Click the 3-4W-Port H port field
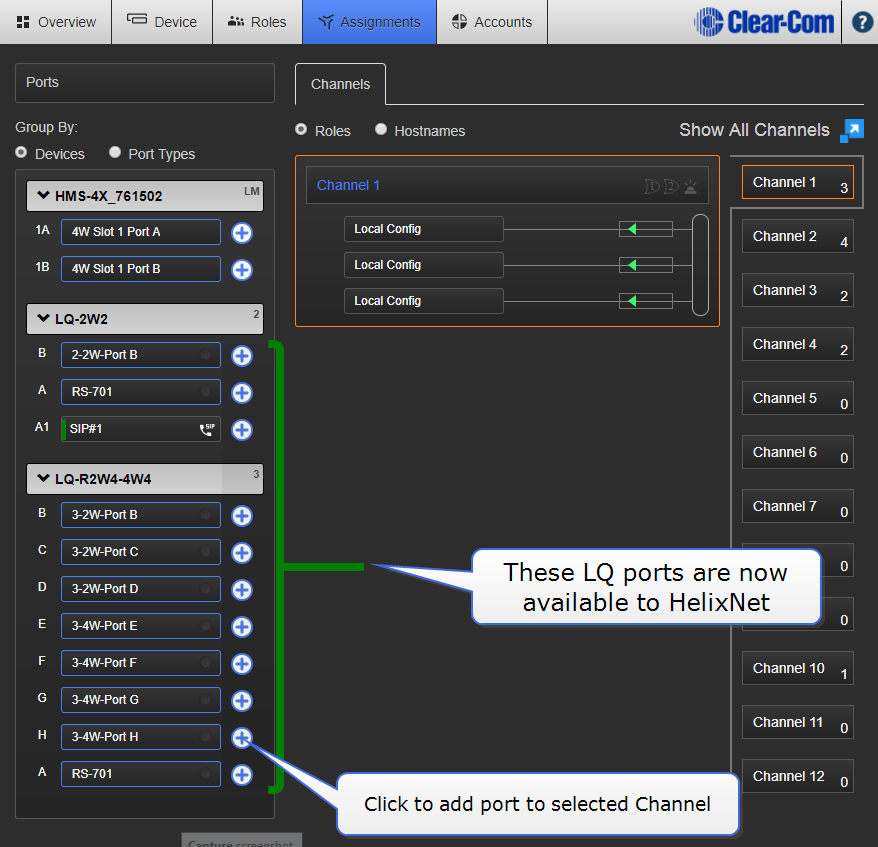This screenshot has height=847, width=878. click(x=141, y=737)
